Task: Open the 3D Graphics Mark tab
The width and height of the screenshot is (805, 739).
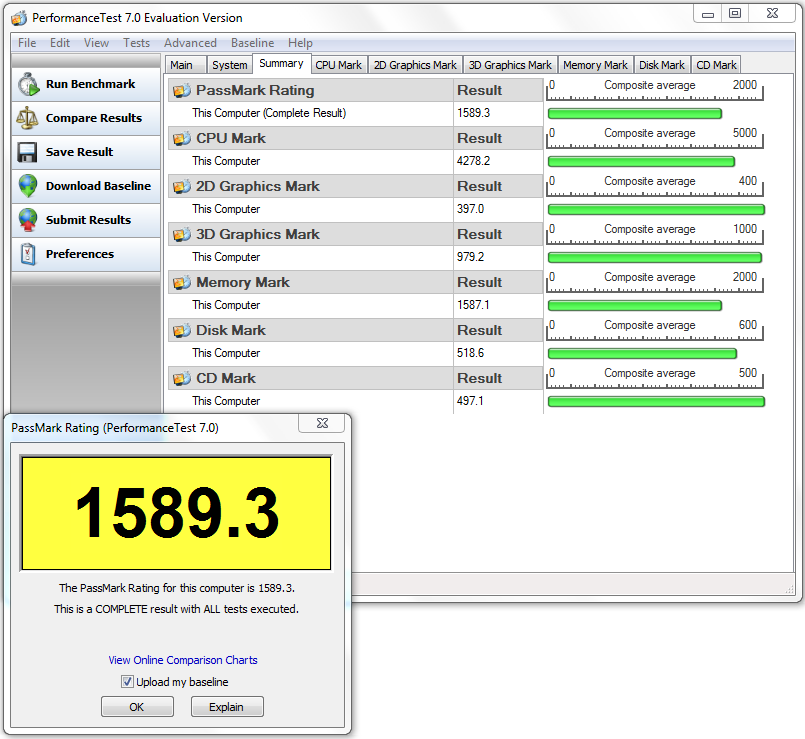Action: (x=510, y=65)
